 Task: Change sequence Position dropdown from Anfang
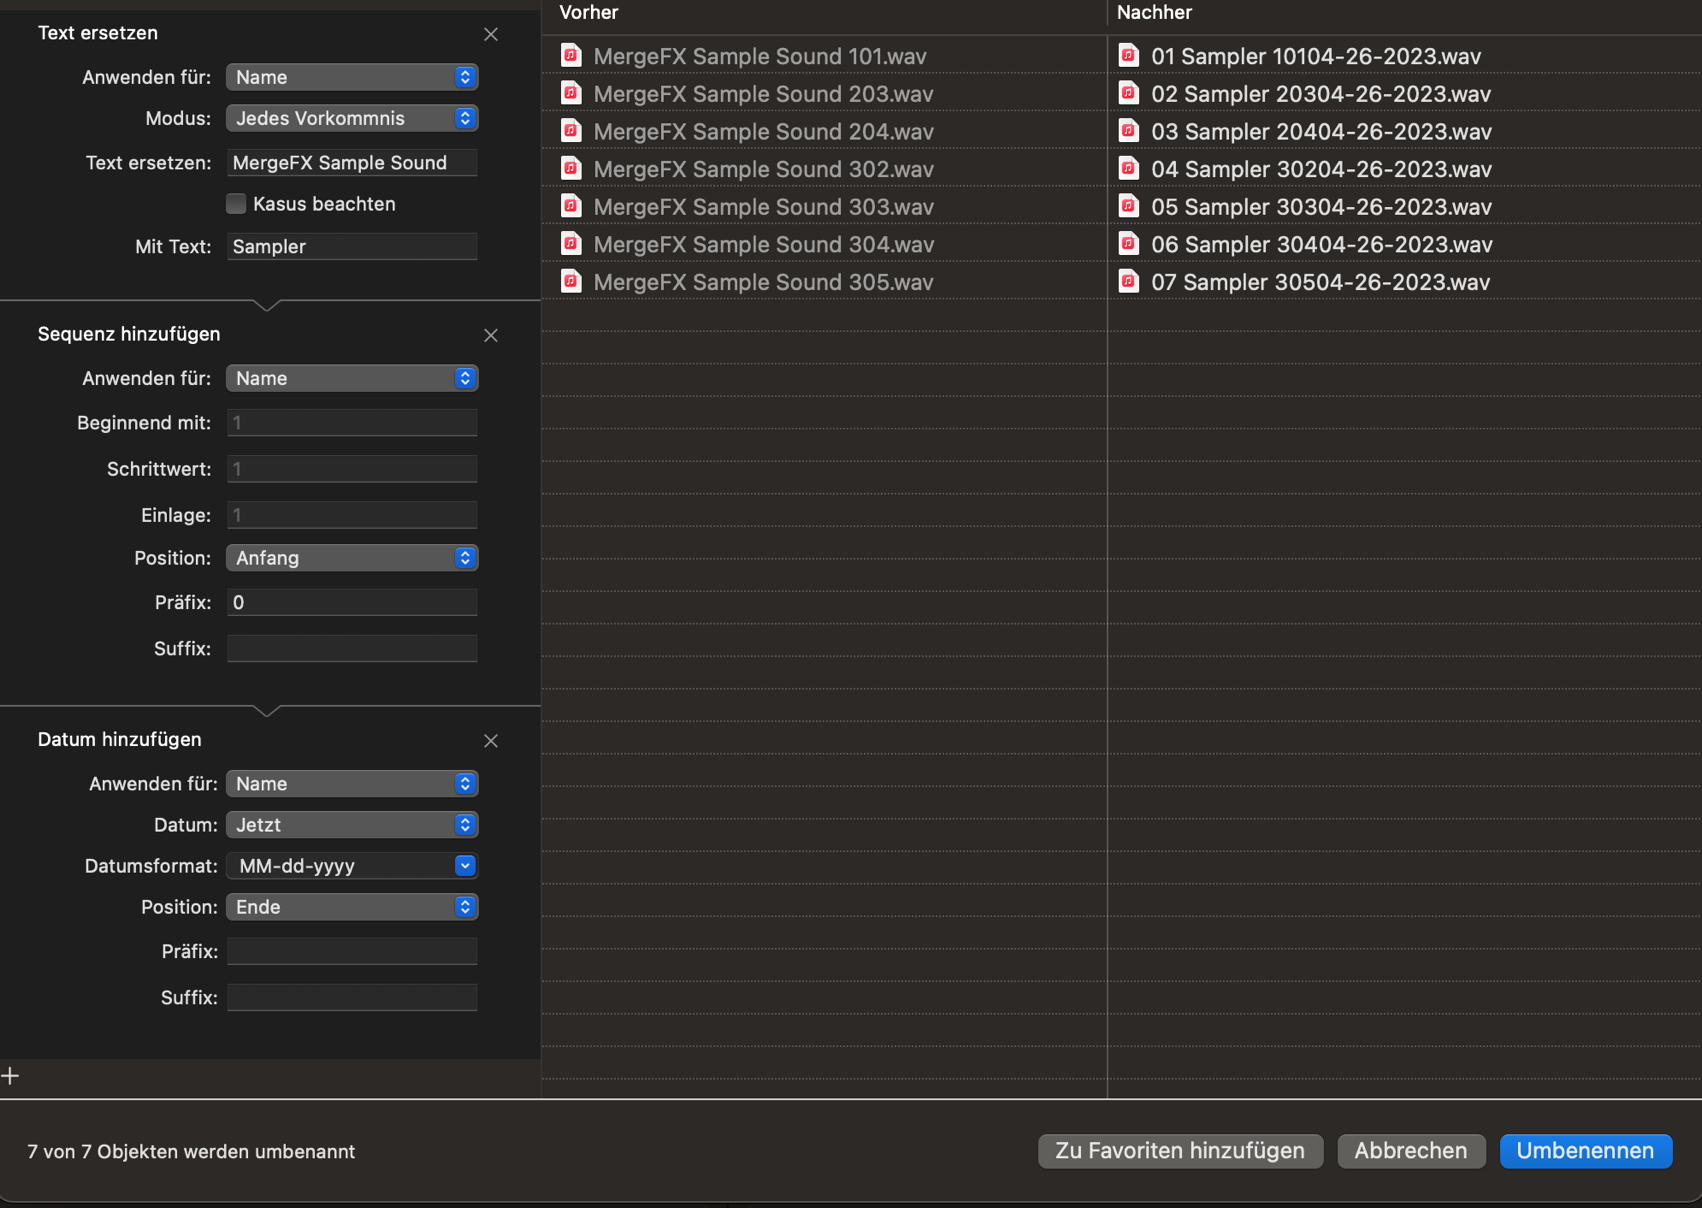pos(351,558)
